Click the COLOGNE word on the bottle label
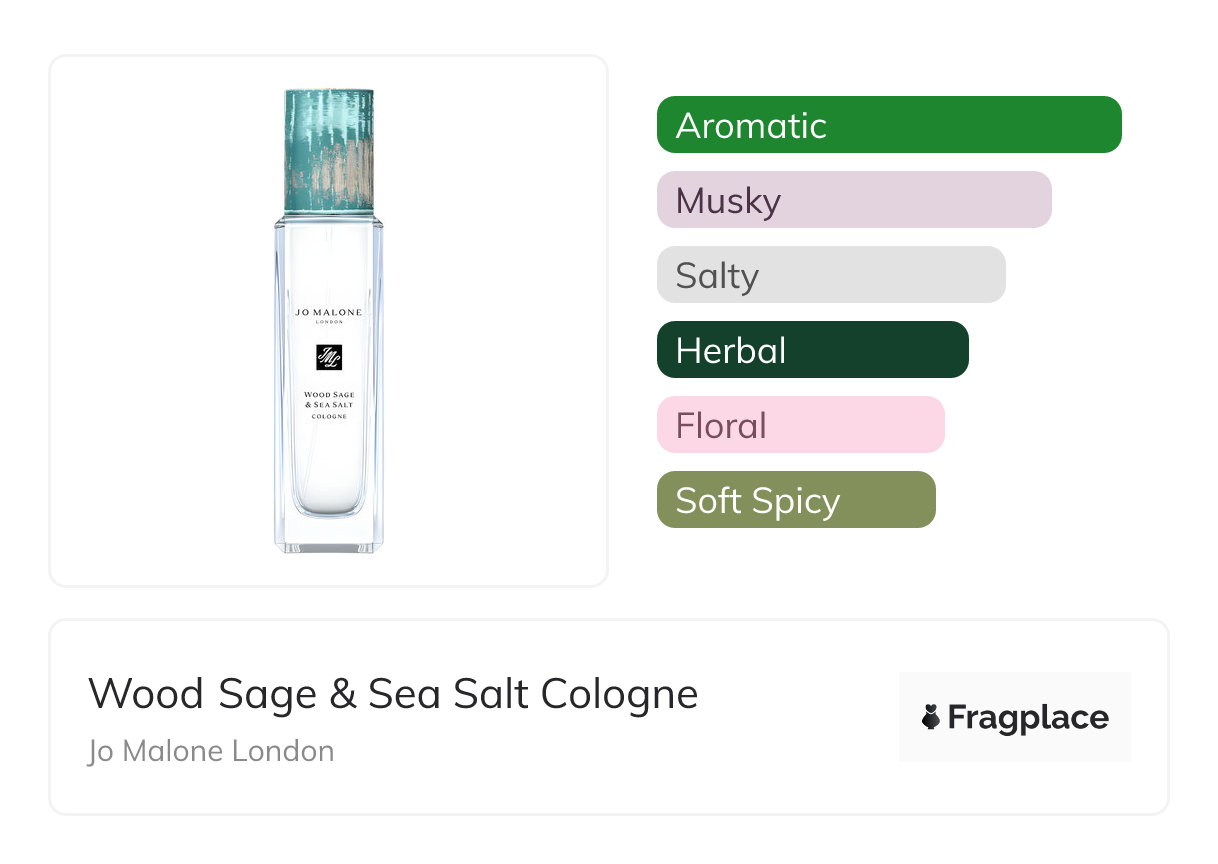 [329, 416]
